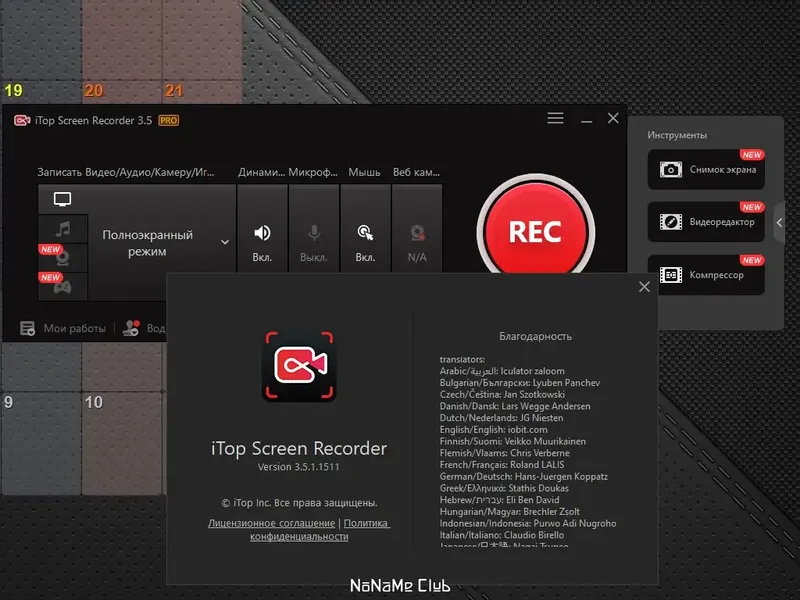Click the Снимок экрана camera icon

[x=670, y=169]
